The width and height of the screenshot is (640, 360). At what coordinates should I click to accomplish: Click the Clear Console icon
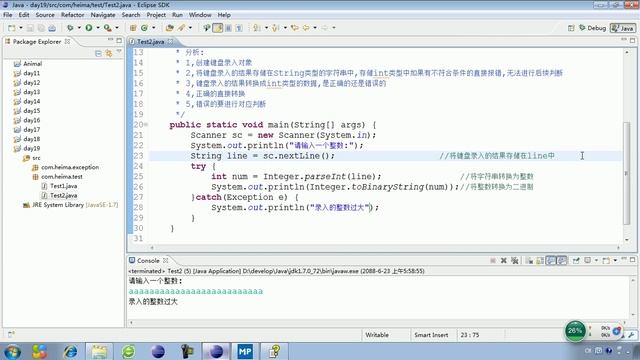click(529, 260)
